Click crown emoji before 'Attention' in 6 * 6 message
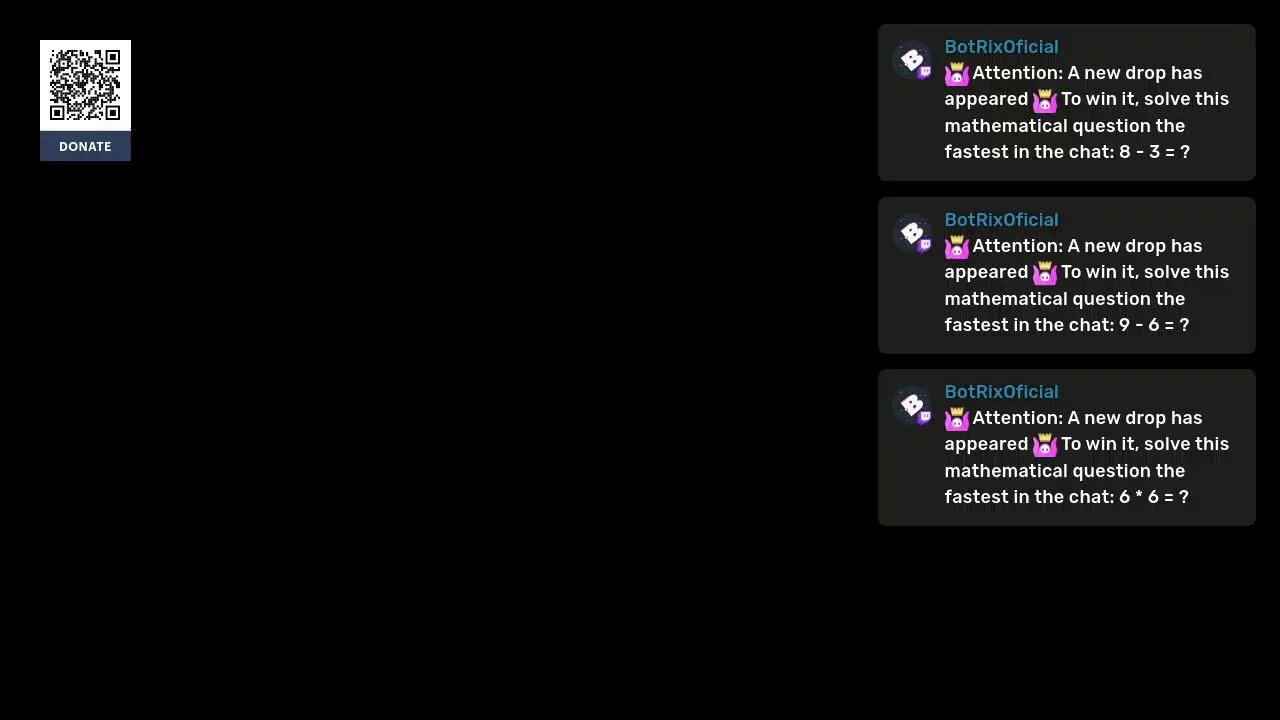1280x720 pixels. point(957,419)
